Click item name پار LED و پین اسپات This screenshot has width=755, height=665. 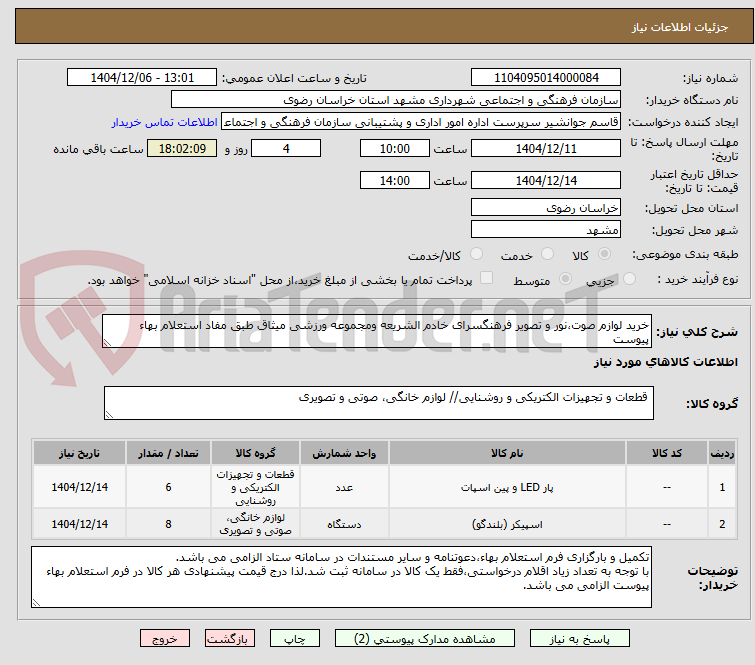507,487
